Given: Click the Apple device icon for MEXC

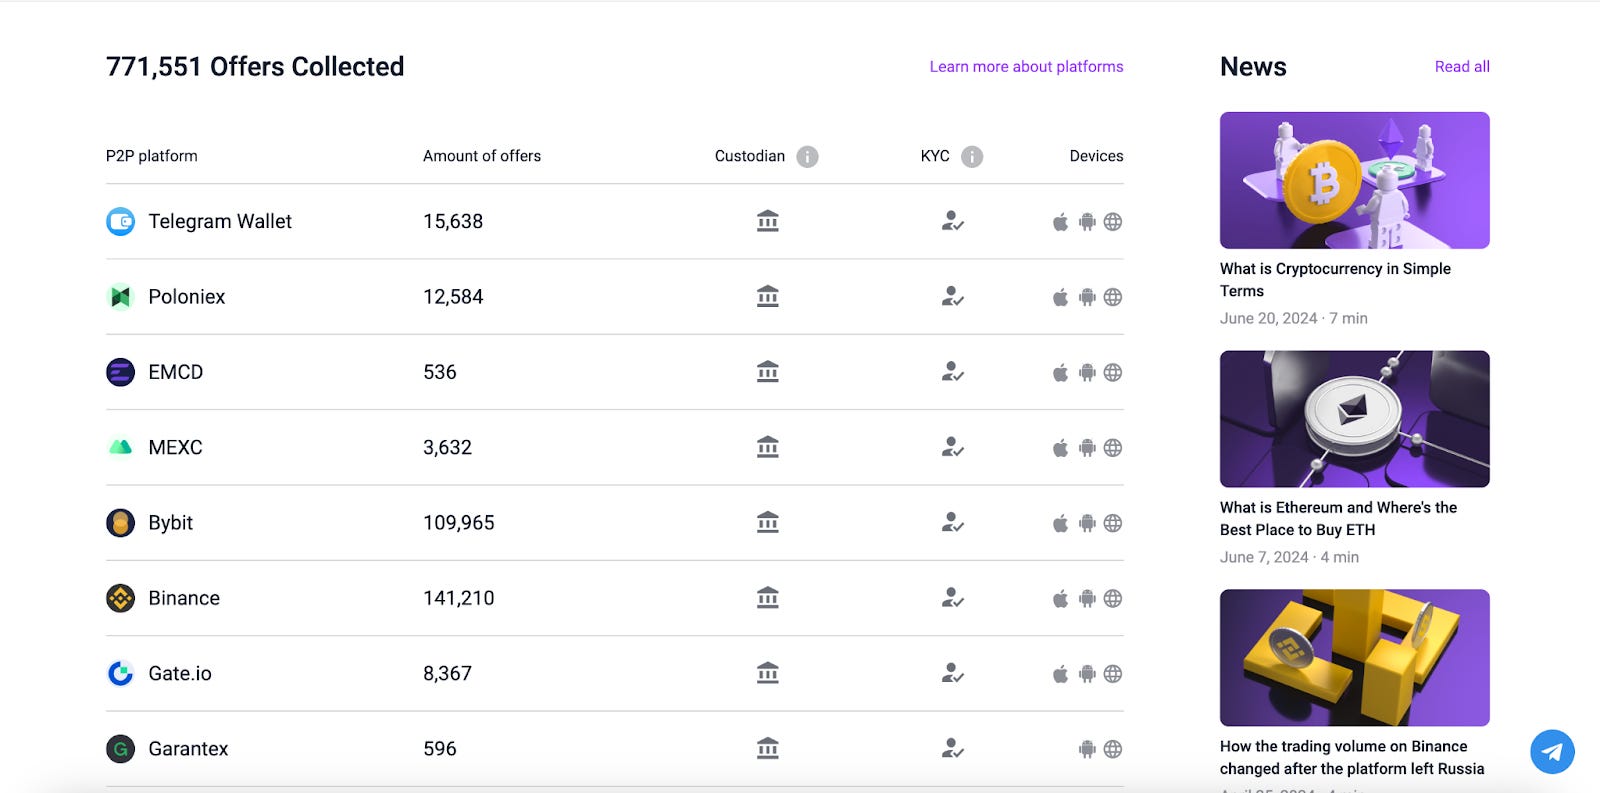Looking at the screenshot, I should point(1060,448).
